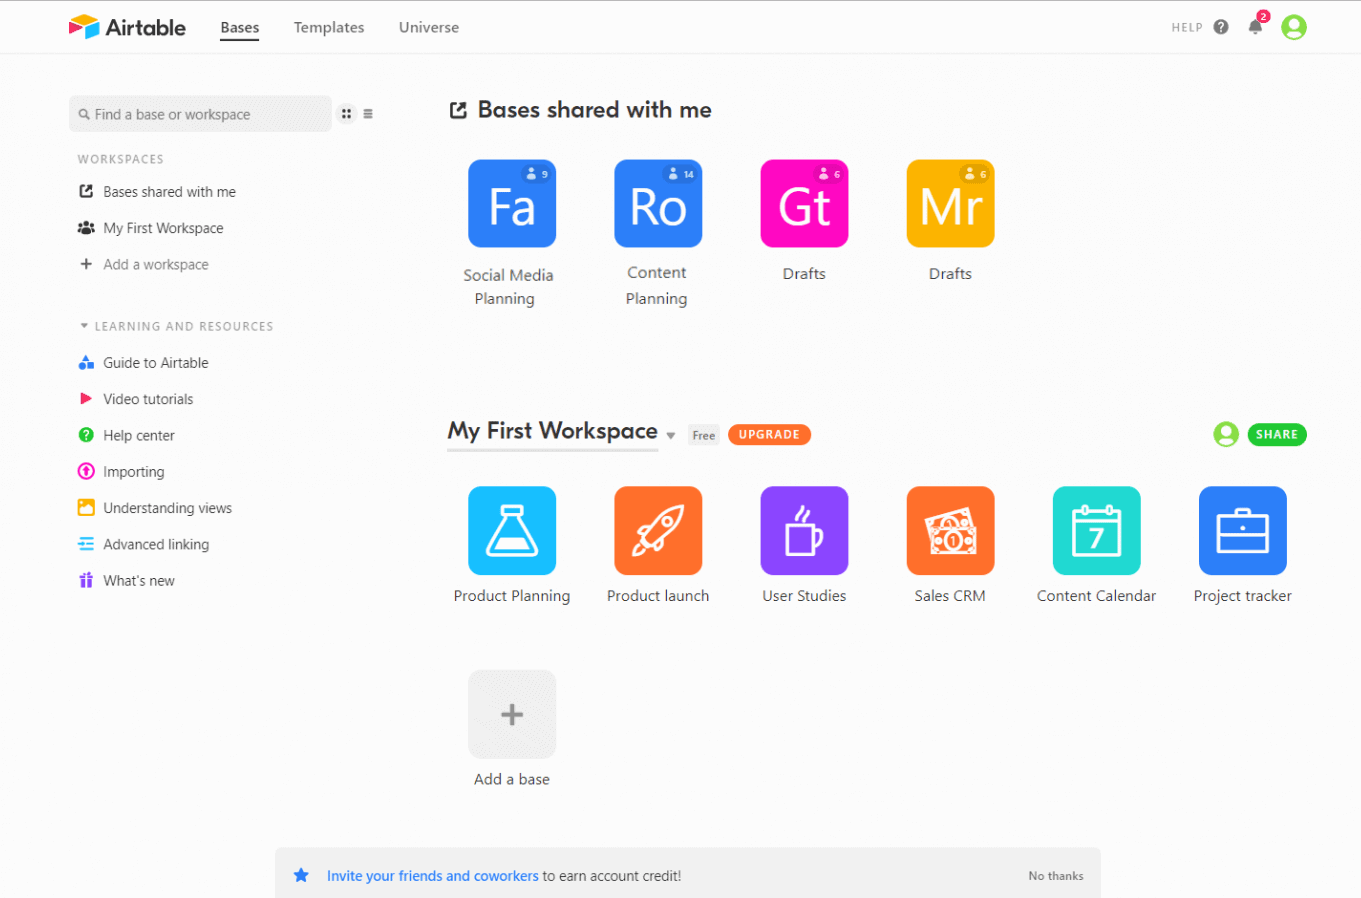1361x898 pixels.
Task: Open the Project tracker briefcase base
Action: [1242, 530]
